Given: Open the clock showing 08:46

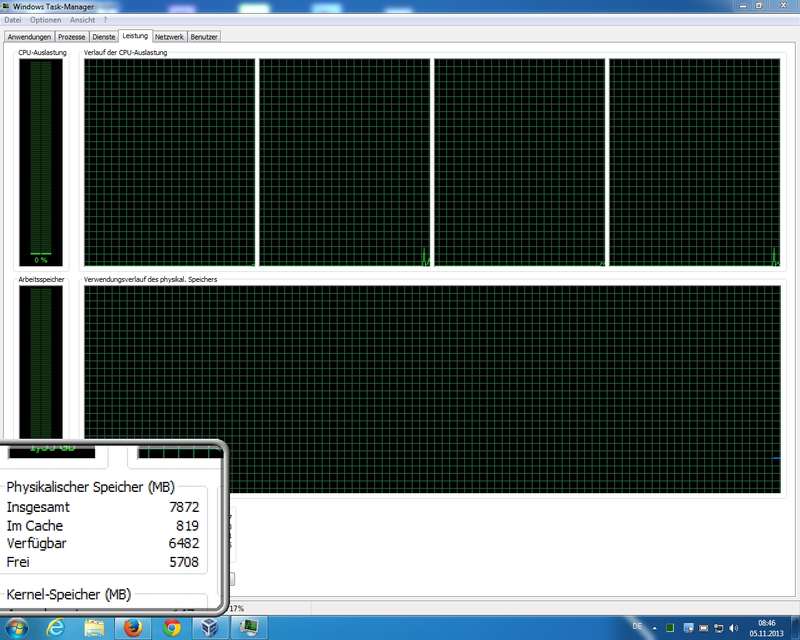Looking at the screenshot, I should pyautogui.click(x=766, y=628).
